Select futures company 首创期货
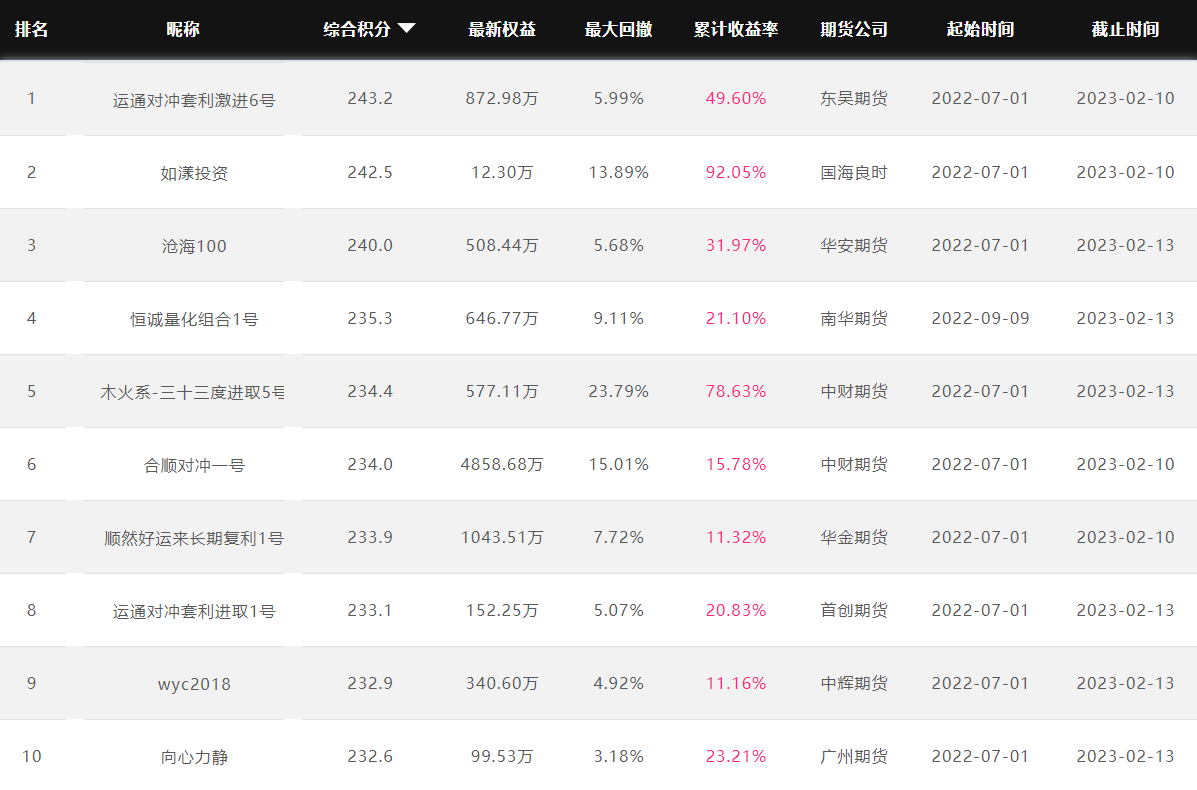This screenshot has width=1197, height=790. (x=853, y=611)
